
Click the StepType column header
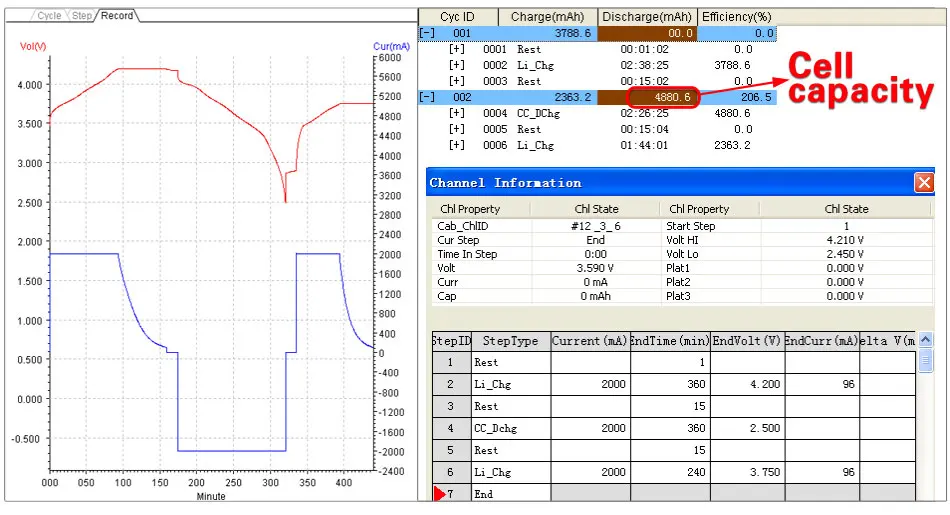(511, 341)
